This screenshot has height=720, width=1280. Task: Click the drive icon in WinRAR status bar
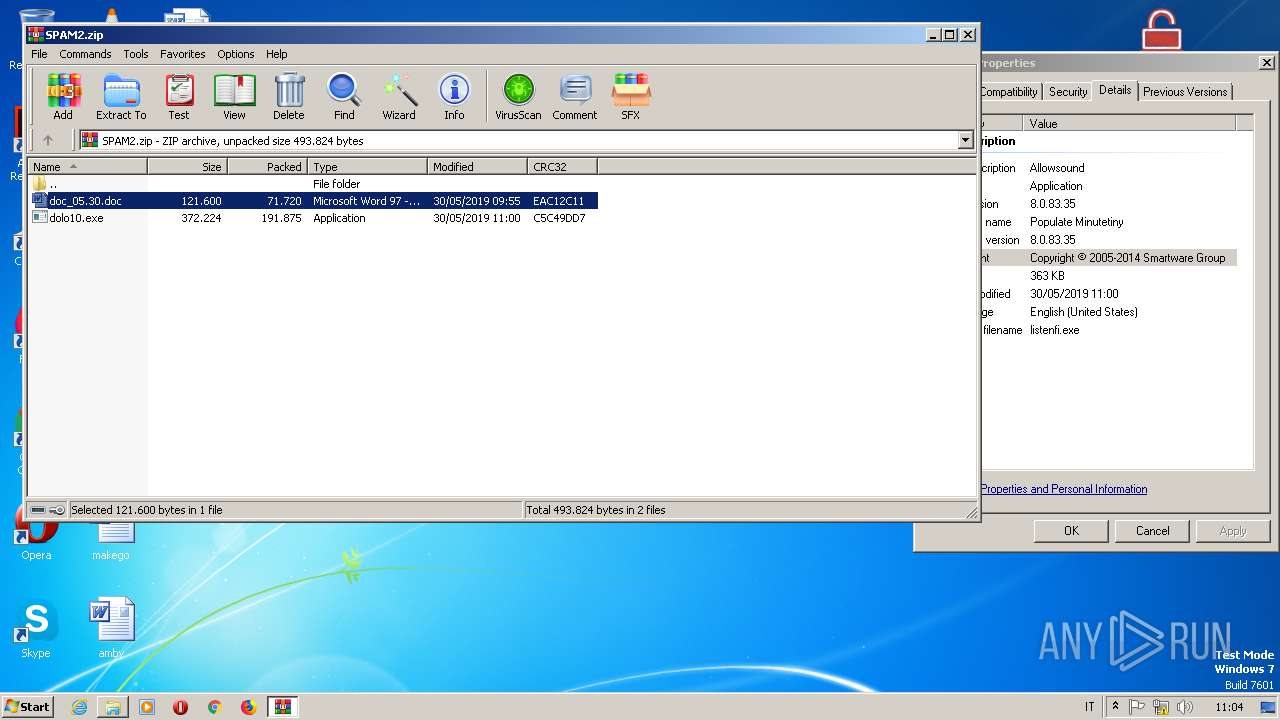coord(38,510)
